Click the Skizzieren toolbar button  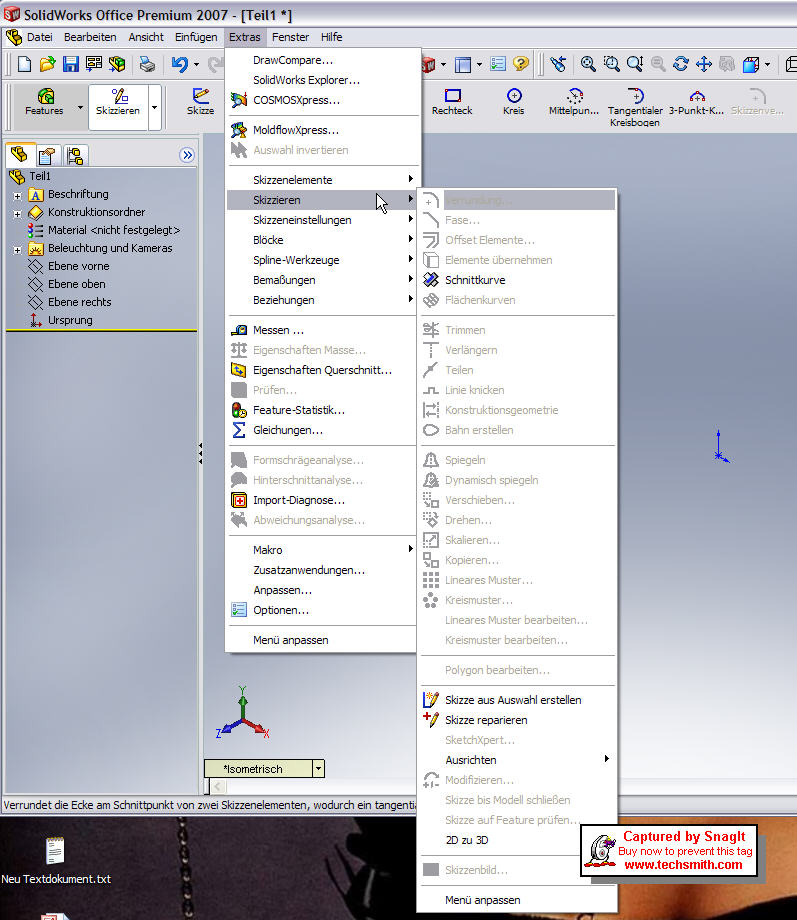pos(118,102)
